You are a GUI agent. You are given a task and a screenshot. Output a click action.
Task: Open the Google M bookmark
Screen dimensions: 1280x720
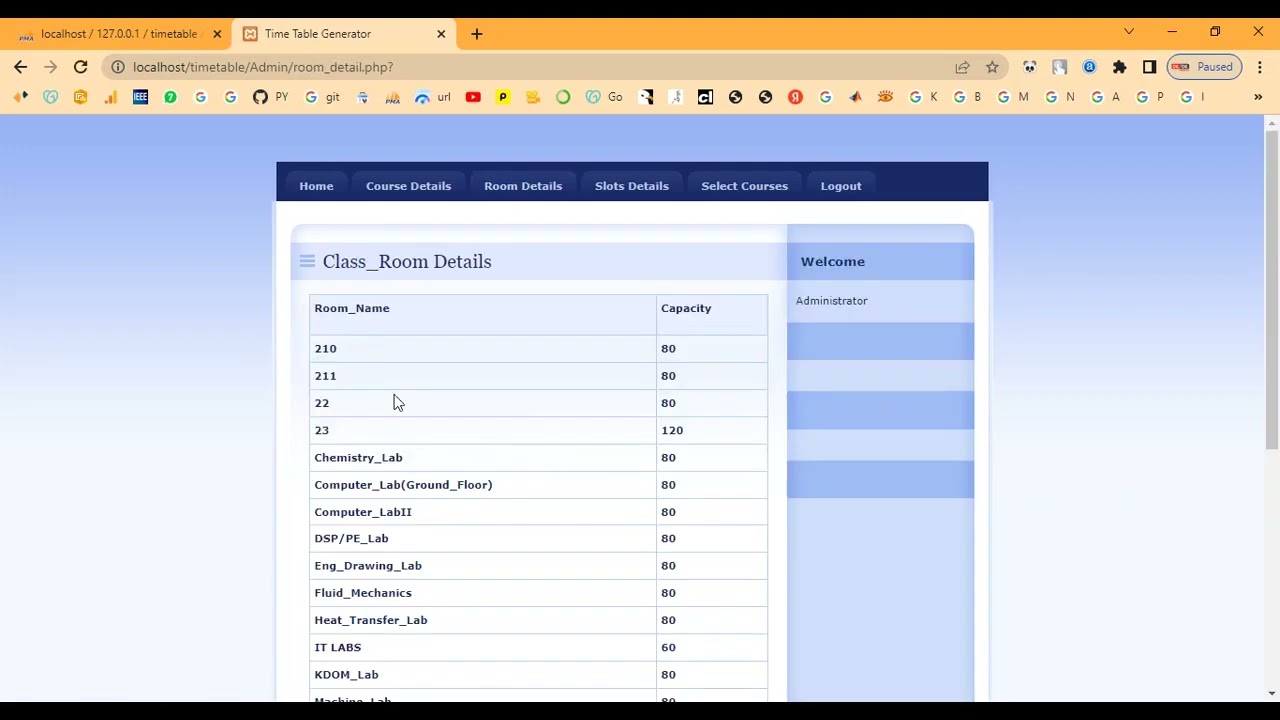[x=1012, y=97]
